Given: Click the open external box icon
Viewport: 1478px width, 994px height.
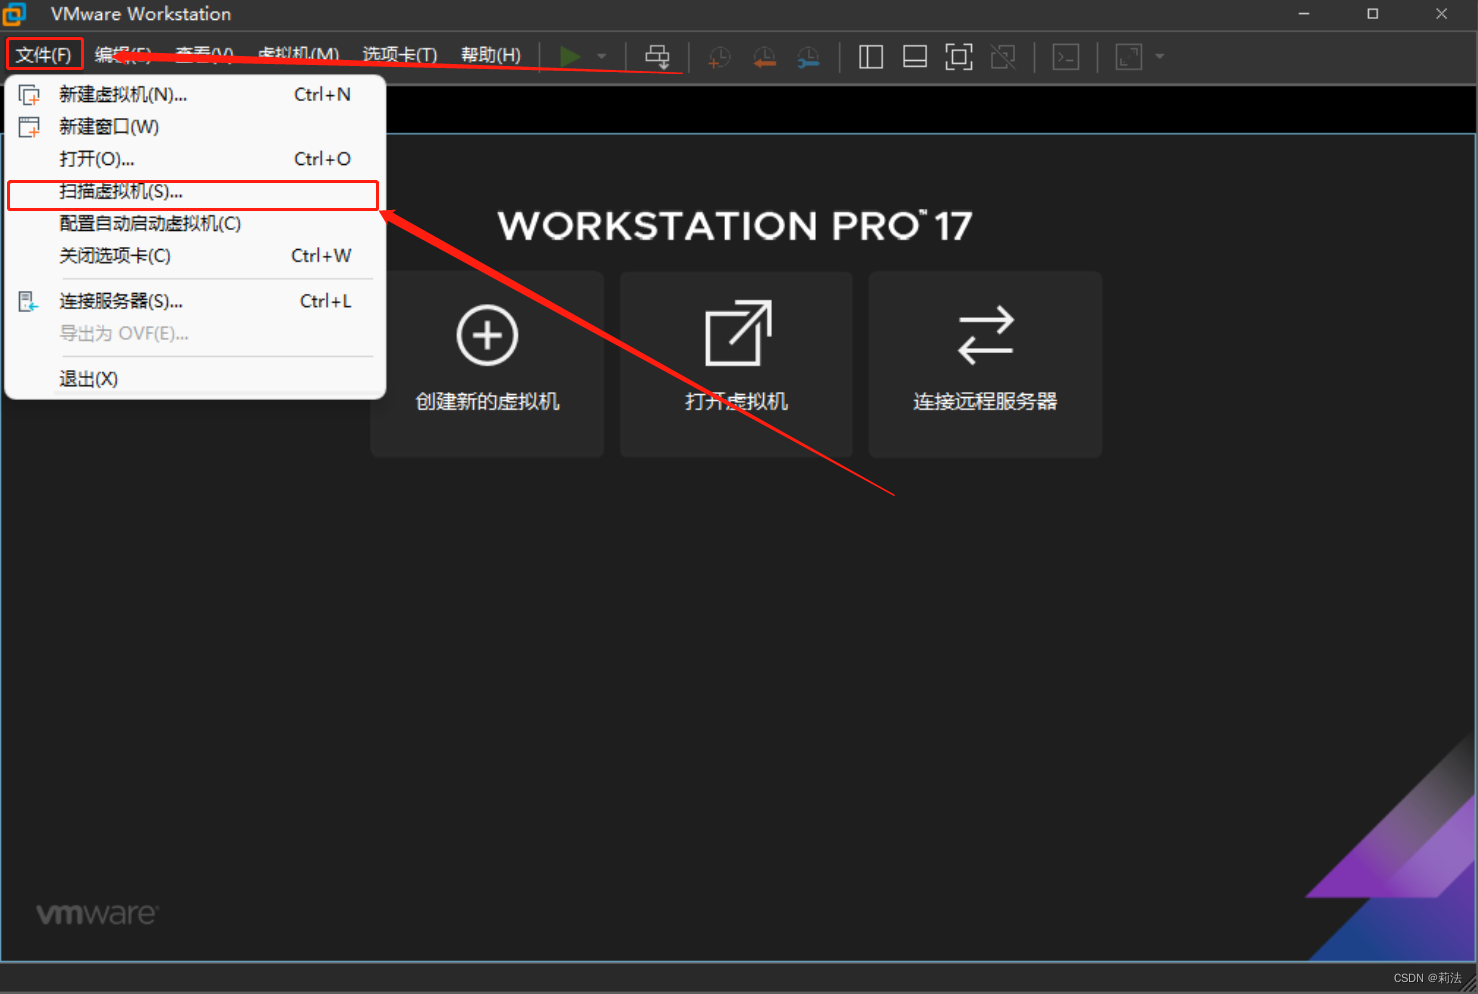Looking at the screenshot, I should pyautogui.click(x=738, y=333).
